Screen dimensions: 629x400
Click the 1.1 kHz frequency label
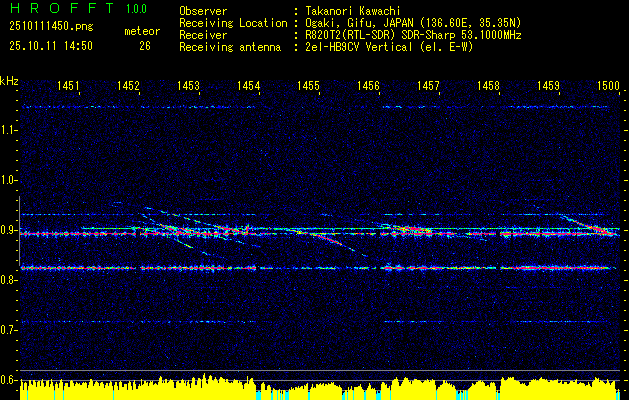(8, 131)
